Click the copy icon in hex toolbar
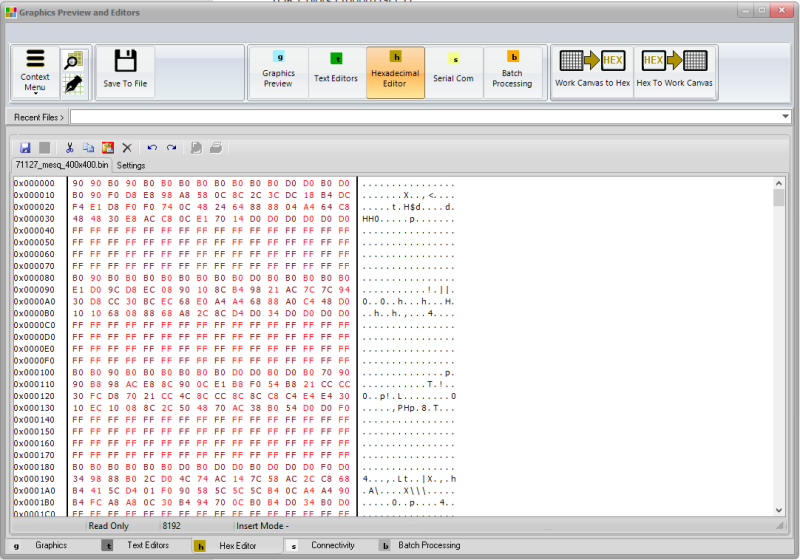This screenshot has height=560, width=800. pyautogui.click(x=89, y=147)
